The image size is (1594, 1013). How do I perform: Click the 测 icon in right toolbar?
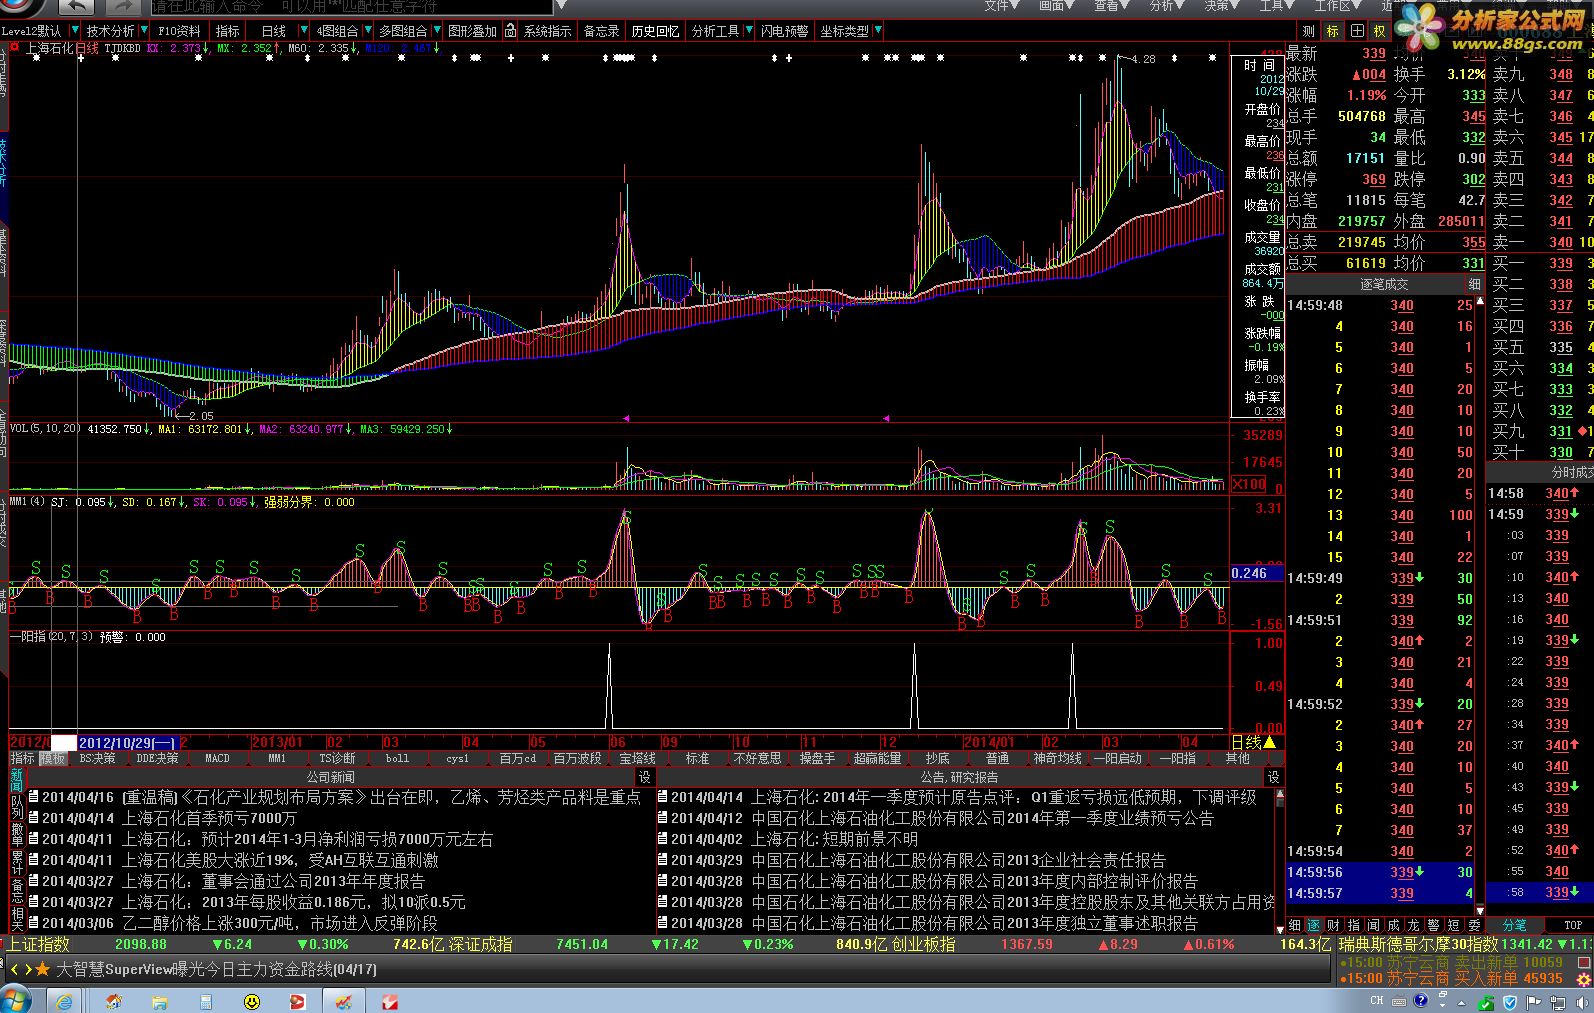pos(1308,31)
